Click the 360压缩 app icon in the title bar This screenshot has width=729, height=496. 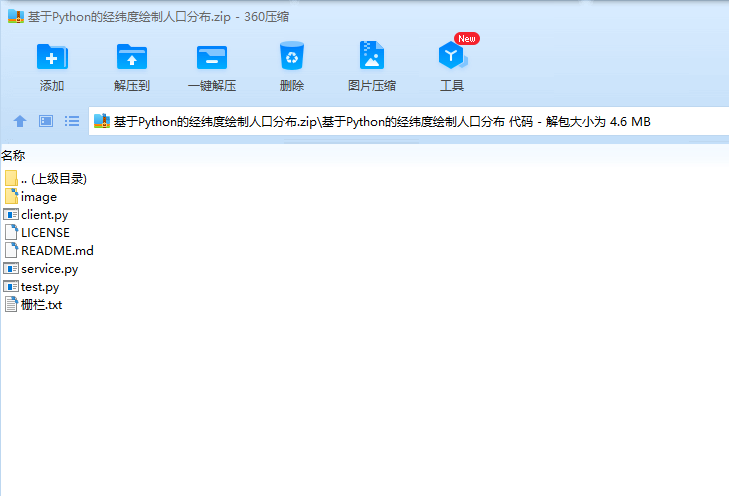16,17
